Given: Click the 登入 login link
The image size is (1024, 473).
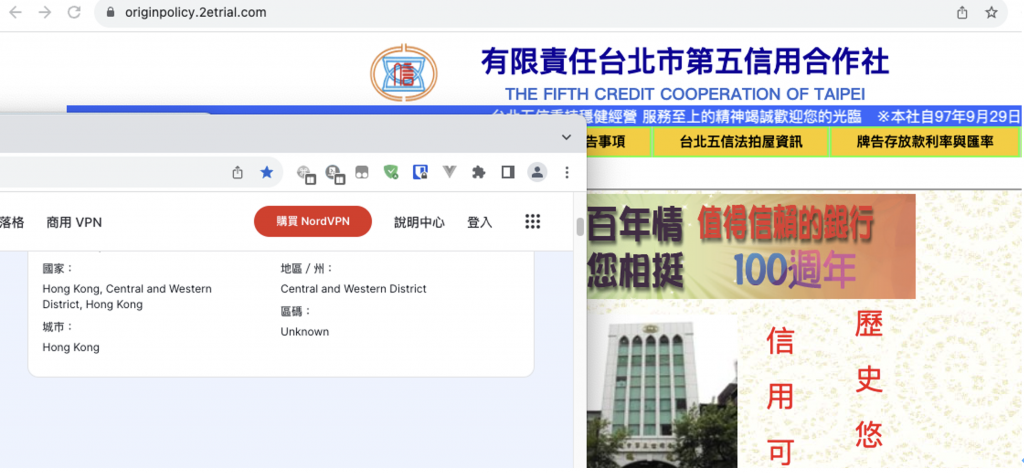Looking at the screenshot, I should [x=479, y=222].
